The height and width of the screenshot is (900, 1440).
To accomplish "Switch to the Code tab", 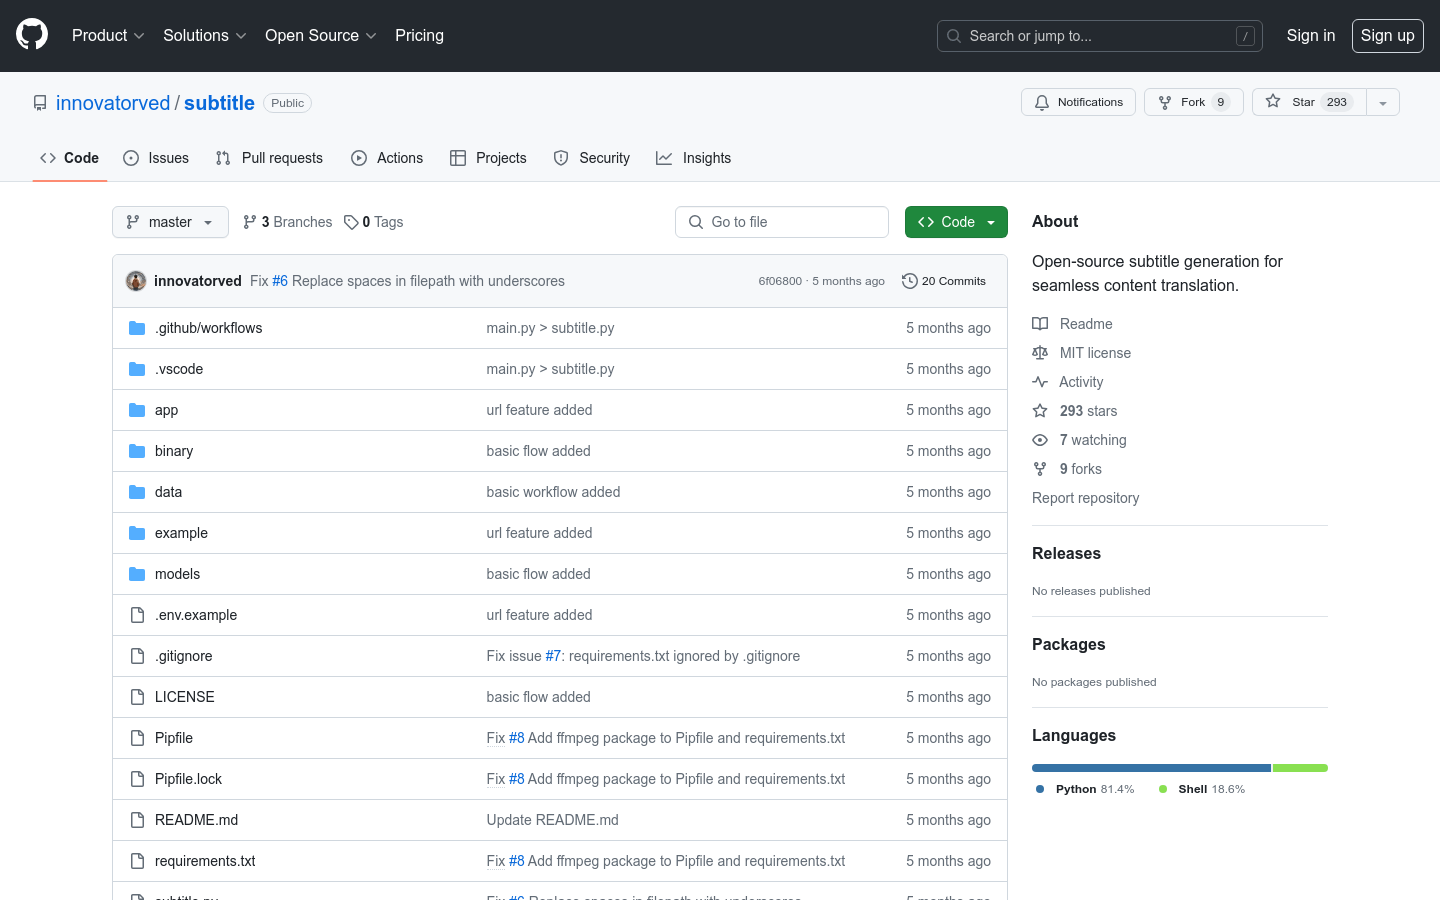I will pos(70,158).
